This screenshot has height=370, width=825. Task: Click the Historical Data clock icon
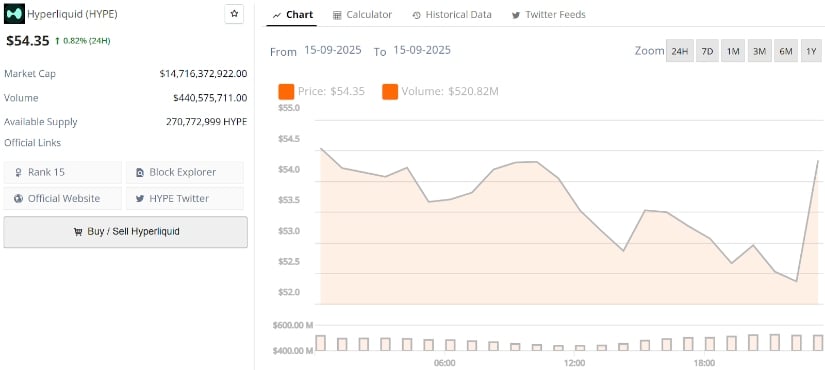(x=417, y=15)
